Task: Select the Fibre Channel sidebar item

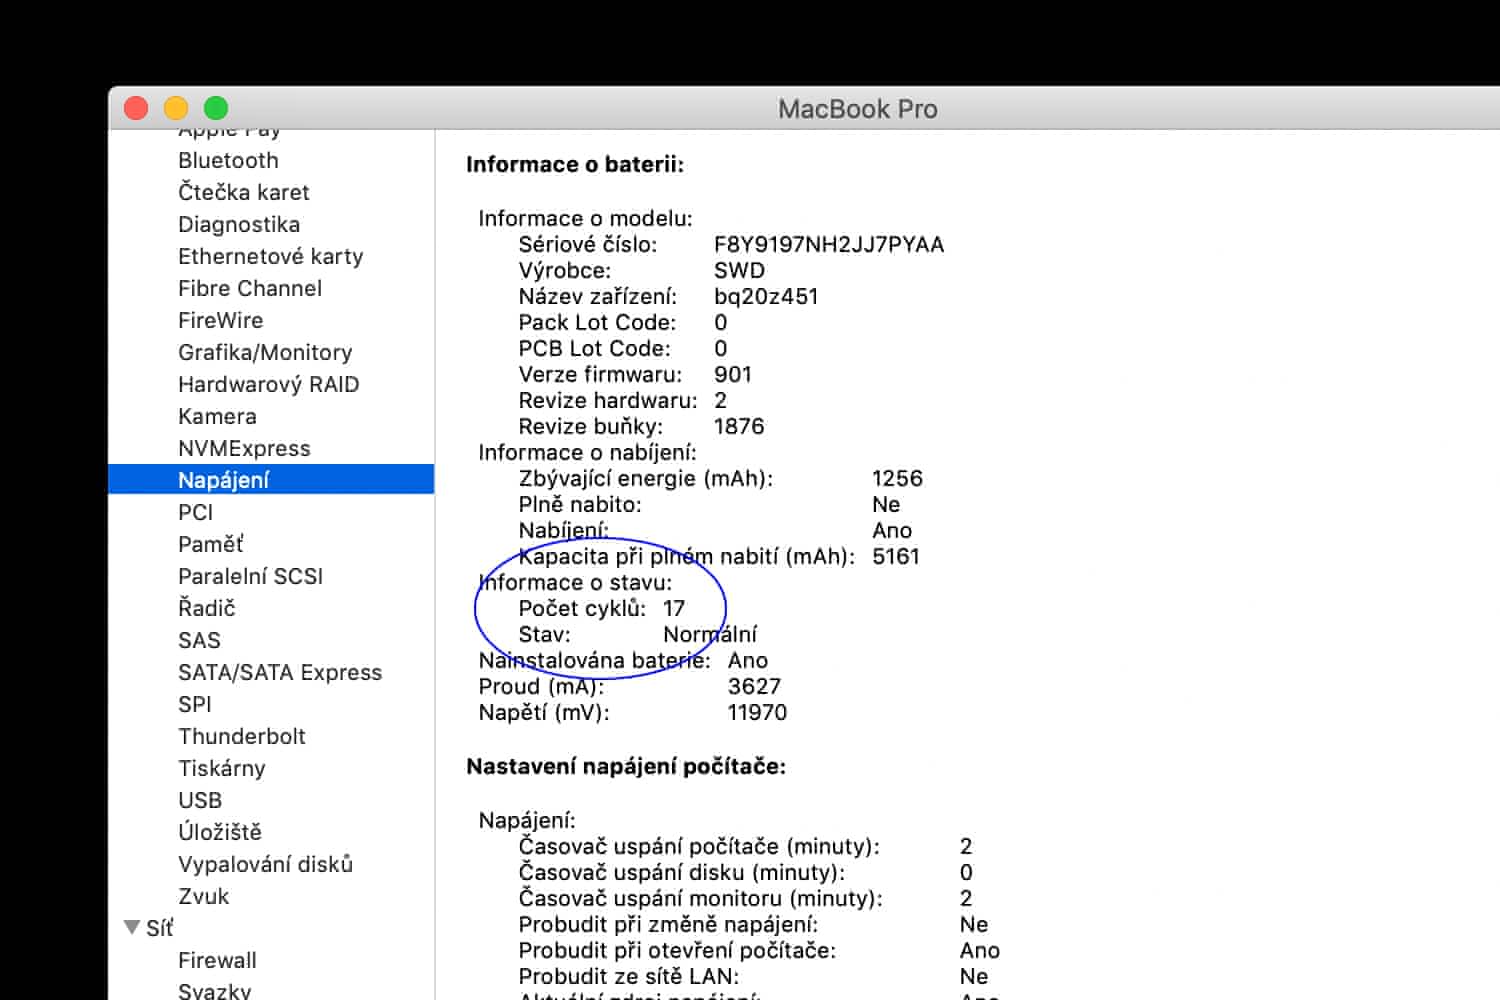Action: (250, 288)
